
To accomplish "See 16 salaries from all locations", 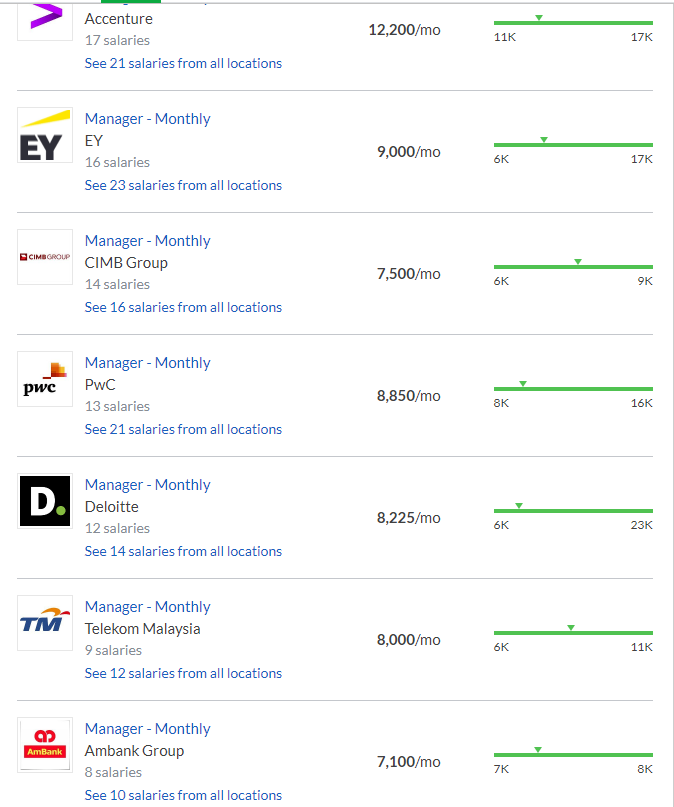I will pyautogui.click(x=183, y=307).
